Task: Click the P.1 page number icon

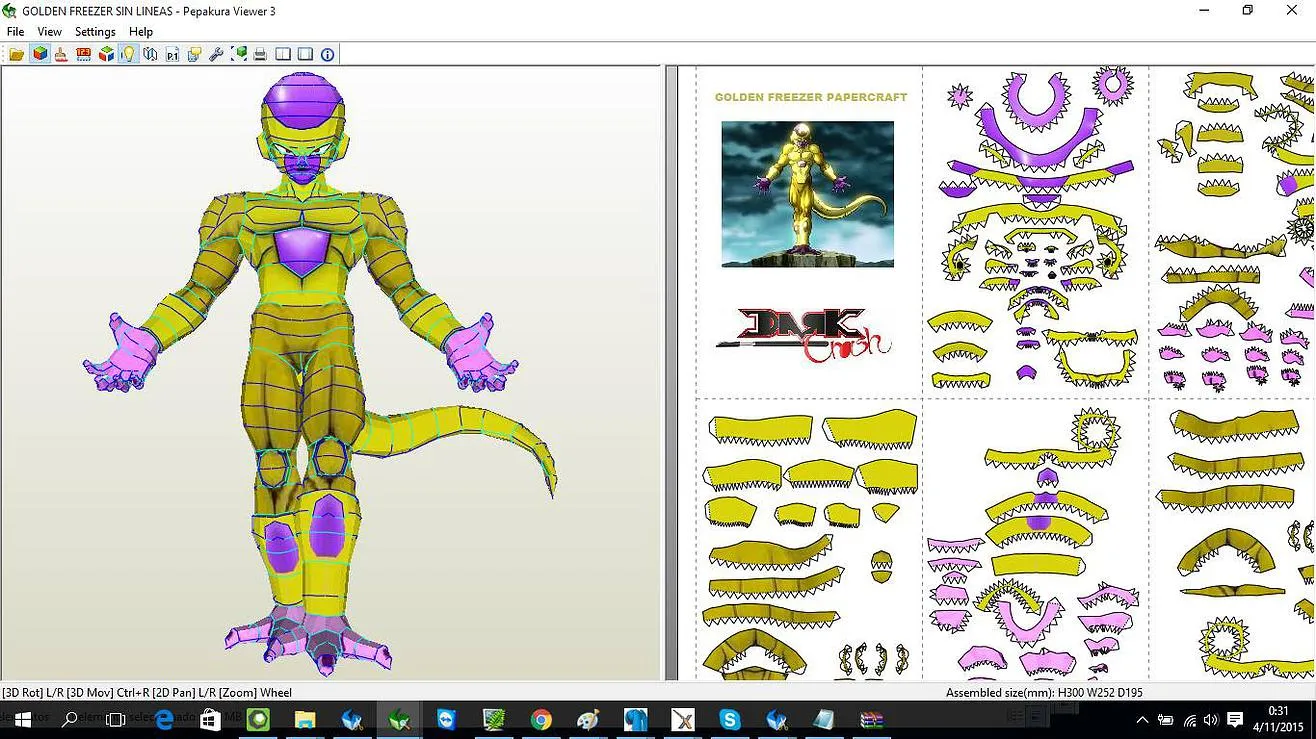Action: click(172, 54)
